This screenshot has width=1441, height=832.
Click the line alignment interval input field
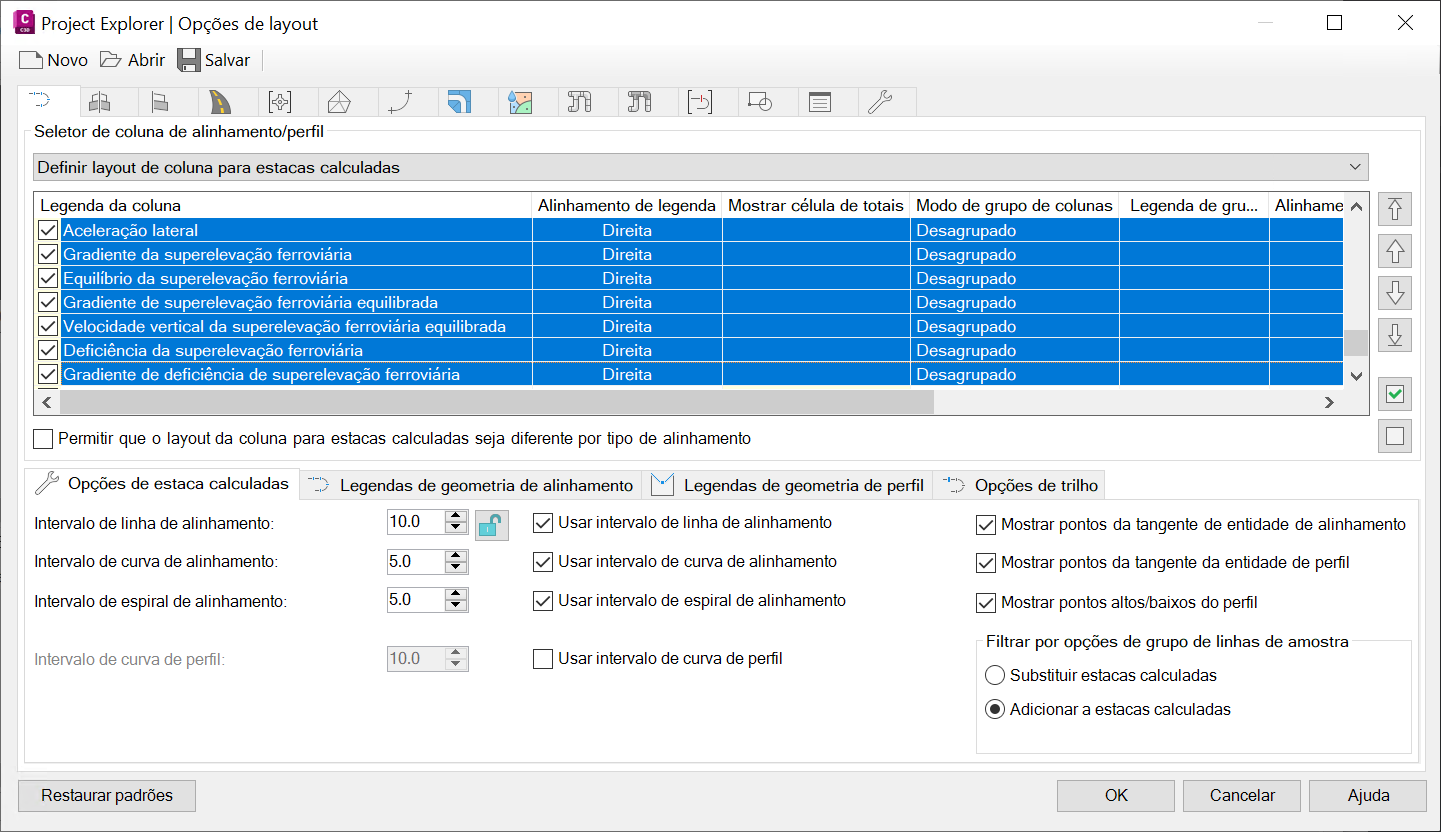[x=416, y=522]
